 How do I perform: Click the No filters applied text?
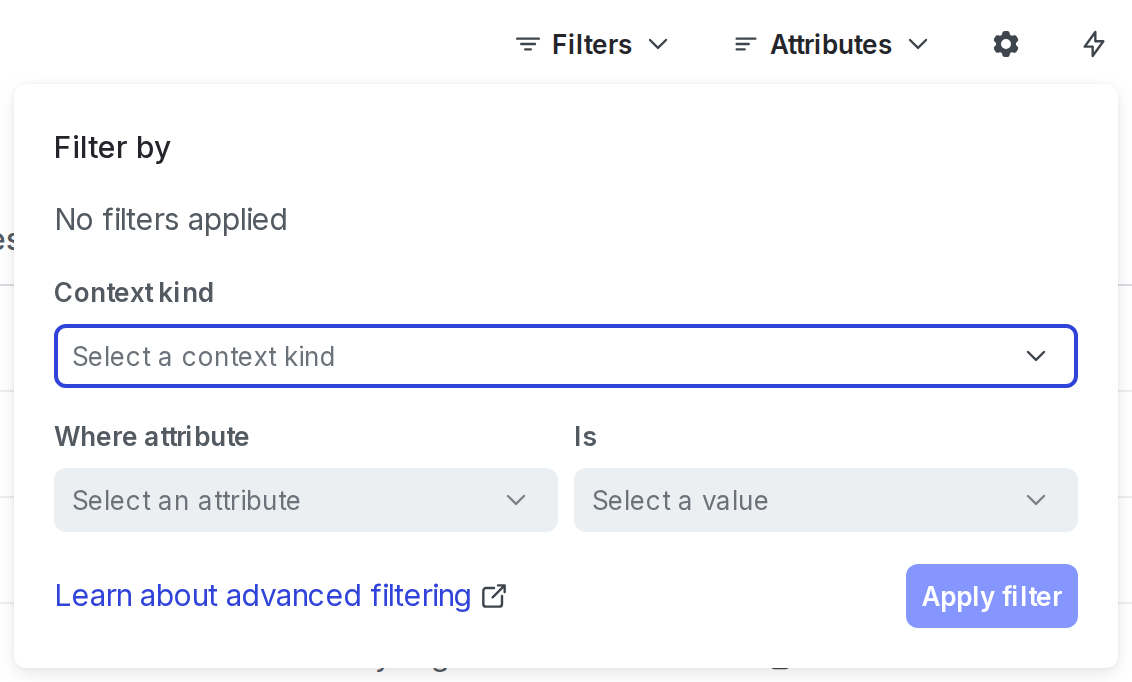(171, 220)
